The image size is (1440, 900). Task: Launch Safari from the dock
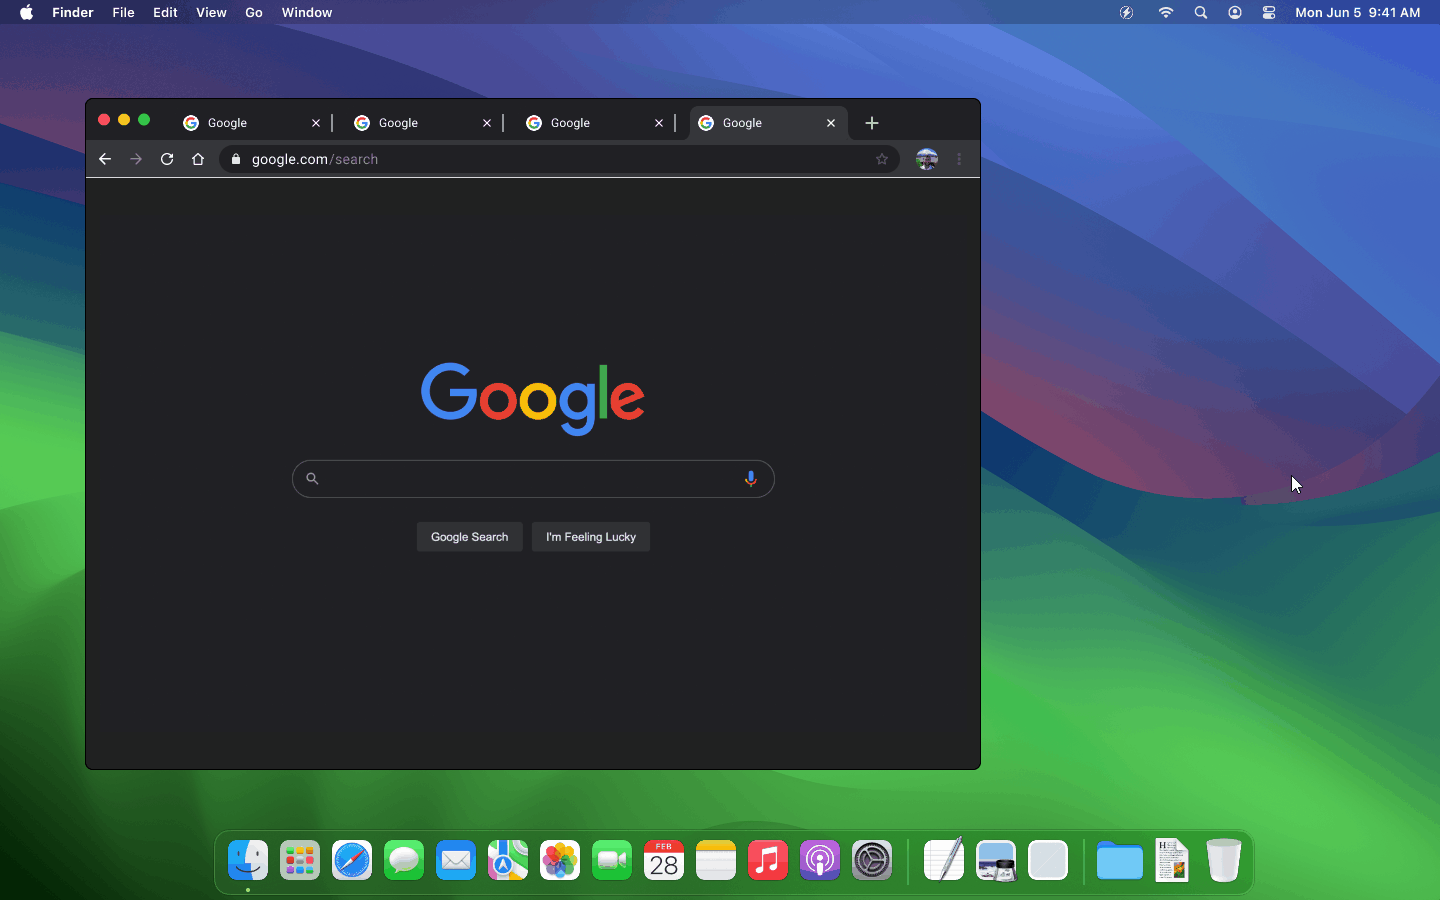pyautogui.click(x=352, y=860)
